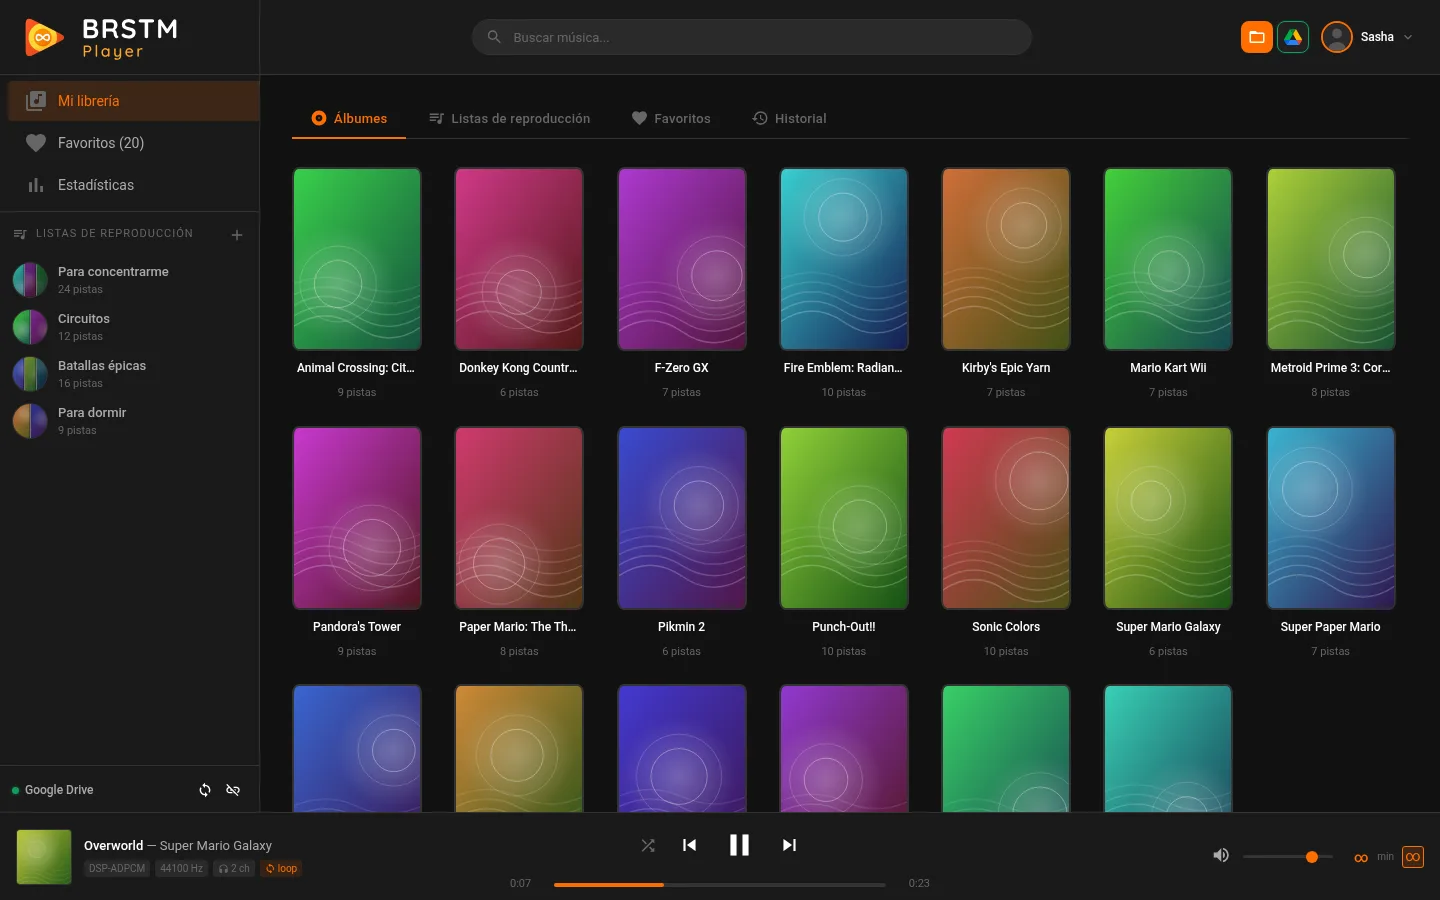Open Mi librería in the sidebar
Screen dimensions: 1440x900
133,101
